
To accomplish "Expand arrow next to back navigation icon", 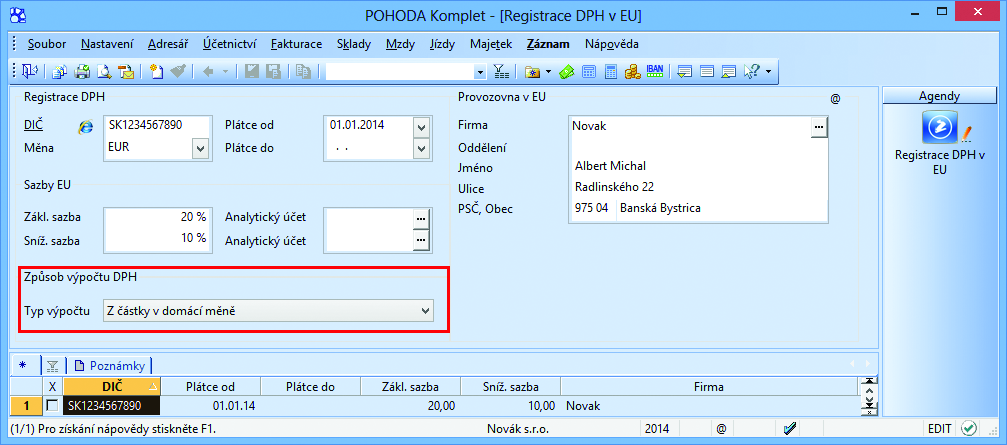I will (225, 71).
